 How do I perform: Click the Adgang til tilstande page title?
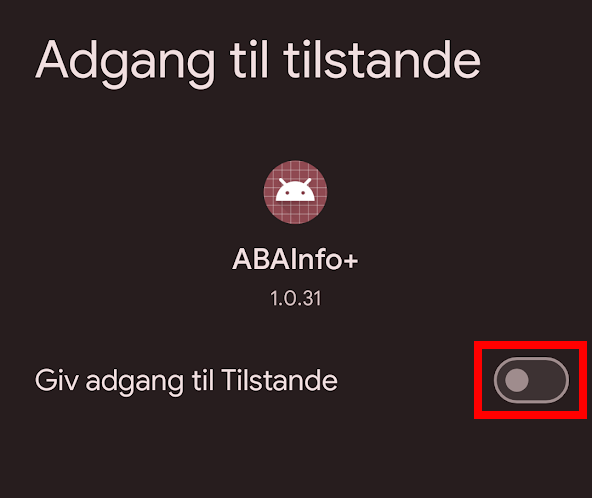pos(258,61)
